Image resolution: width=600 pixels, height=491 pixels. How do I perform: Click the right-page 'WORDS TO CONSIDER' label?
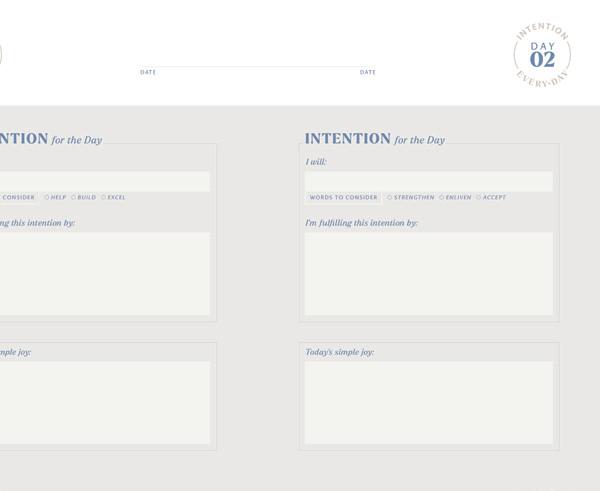point(343,197)
